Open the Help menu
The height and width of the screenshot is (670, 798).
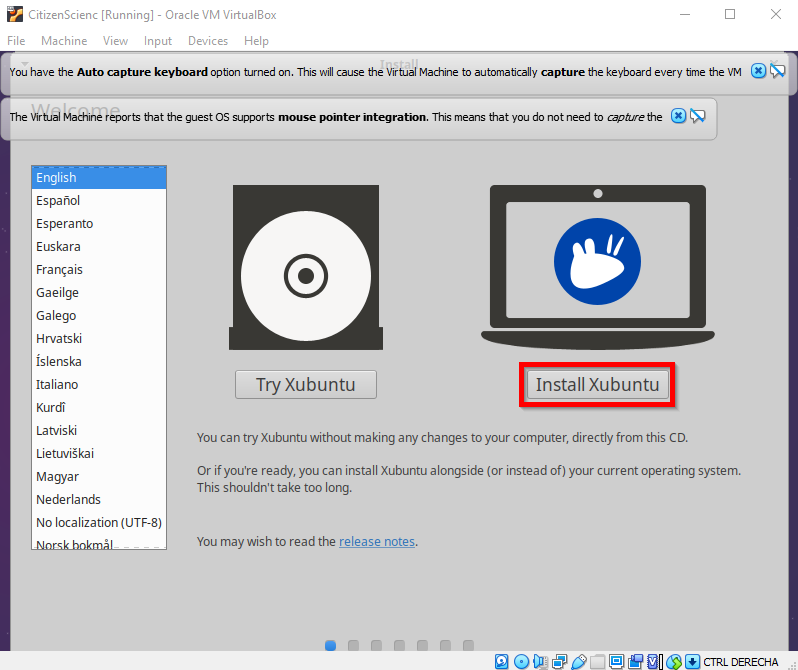pyautogui.click(x=256, y=41)
